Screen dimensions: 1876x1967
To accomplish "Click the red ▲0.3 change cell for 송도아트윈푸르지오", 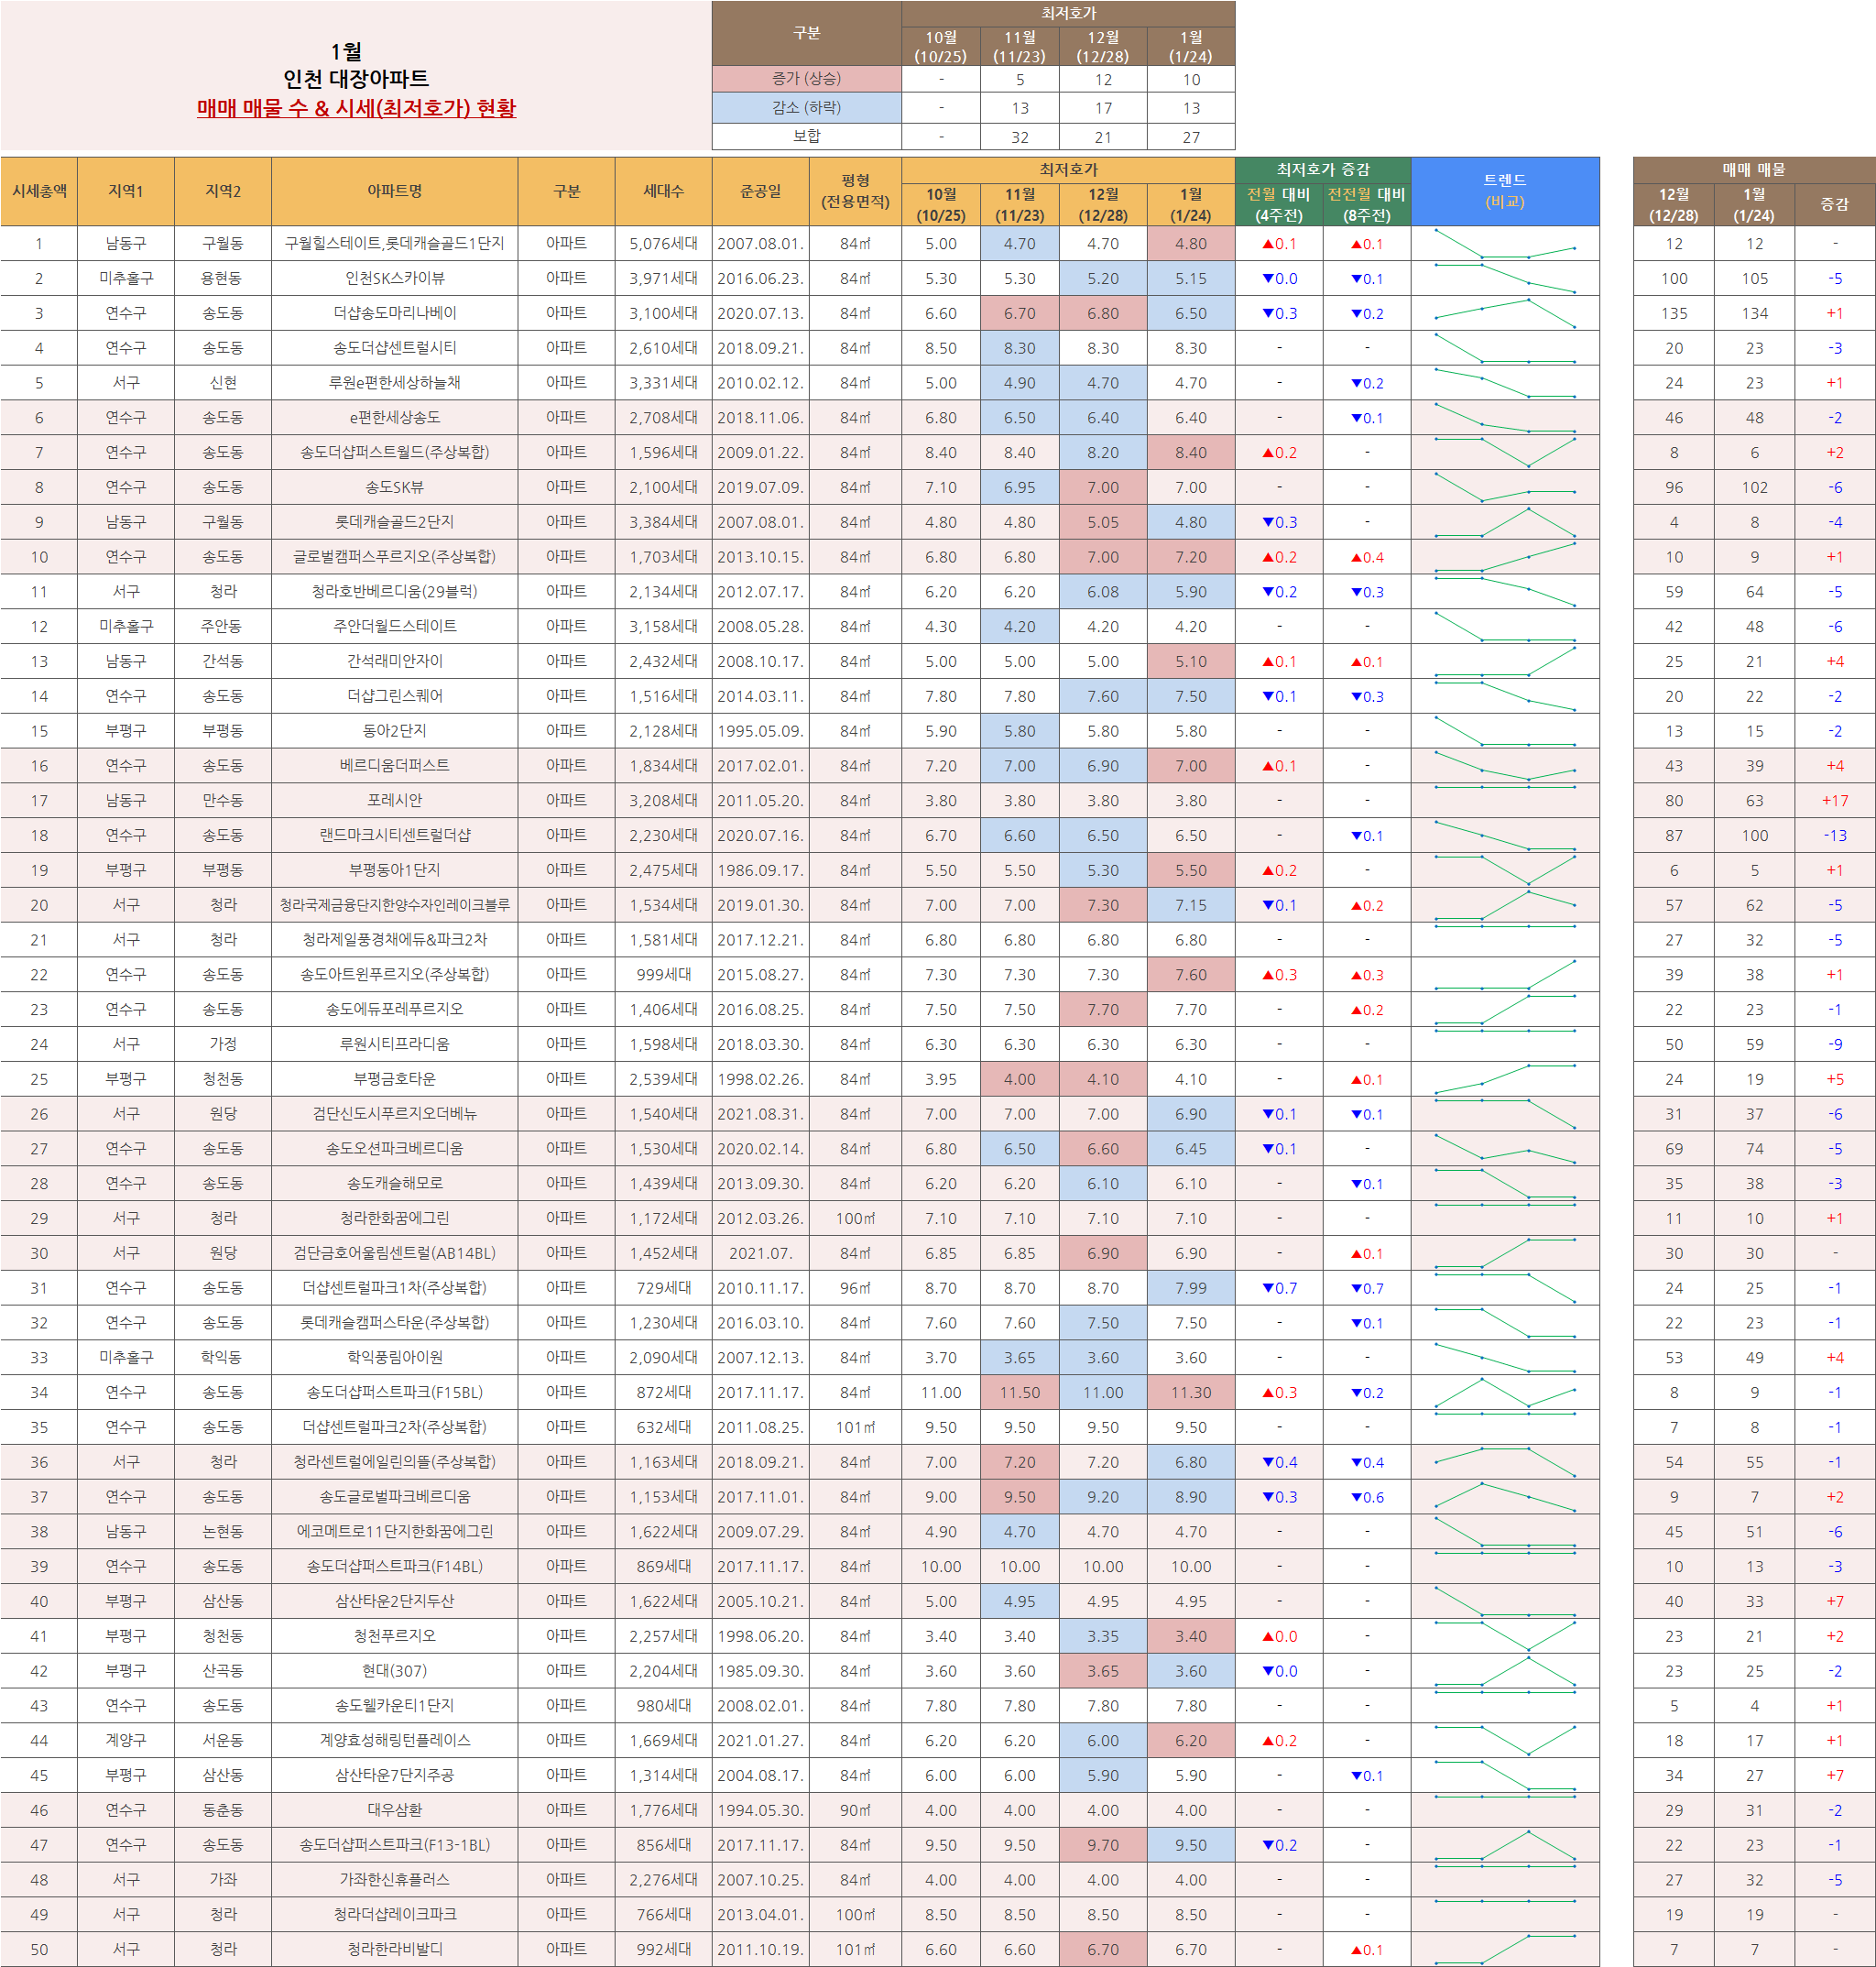I will 1279,975.
